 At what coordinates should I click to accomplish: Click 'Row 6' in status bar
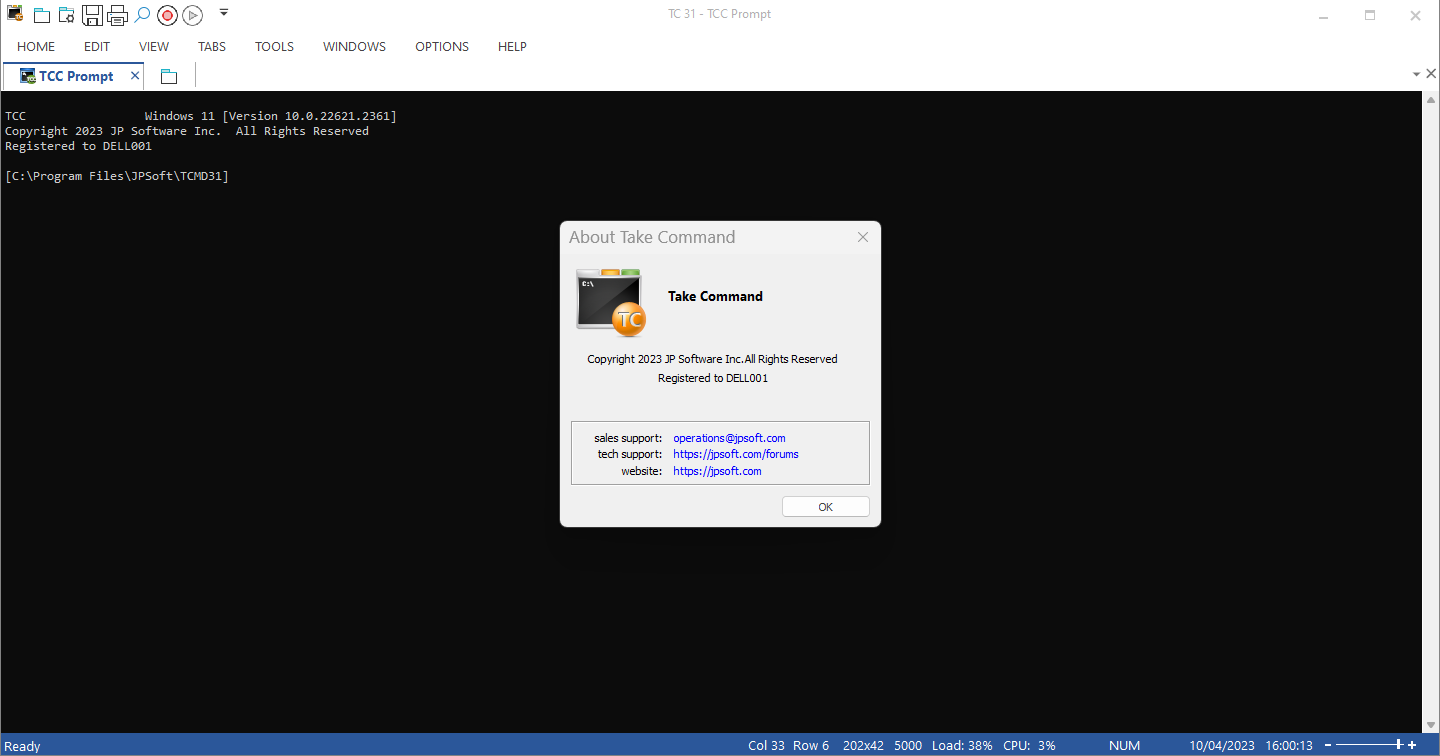tap(811, 745)
